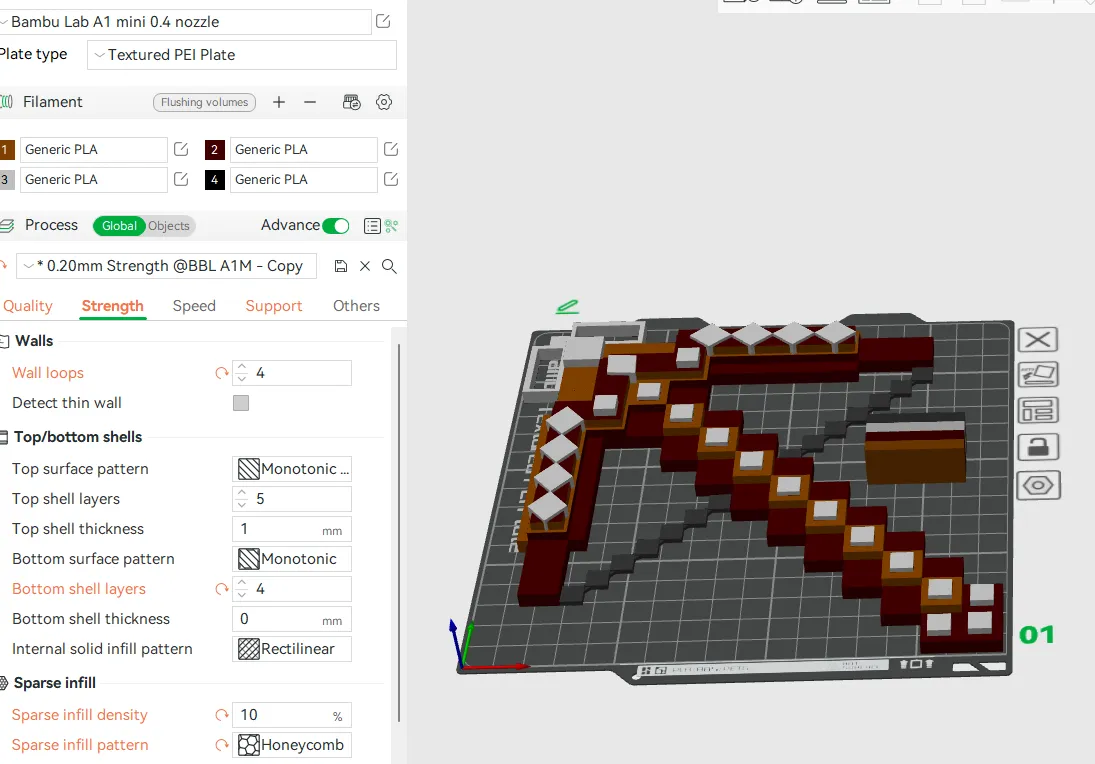Switch to the Speed tab
1095x764 pixels.
click(x=194, y=306)
